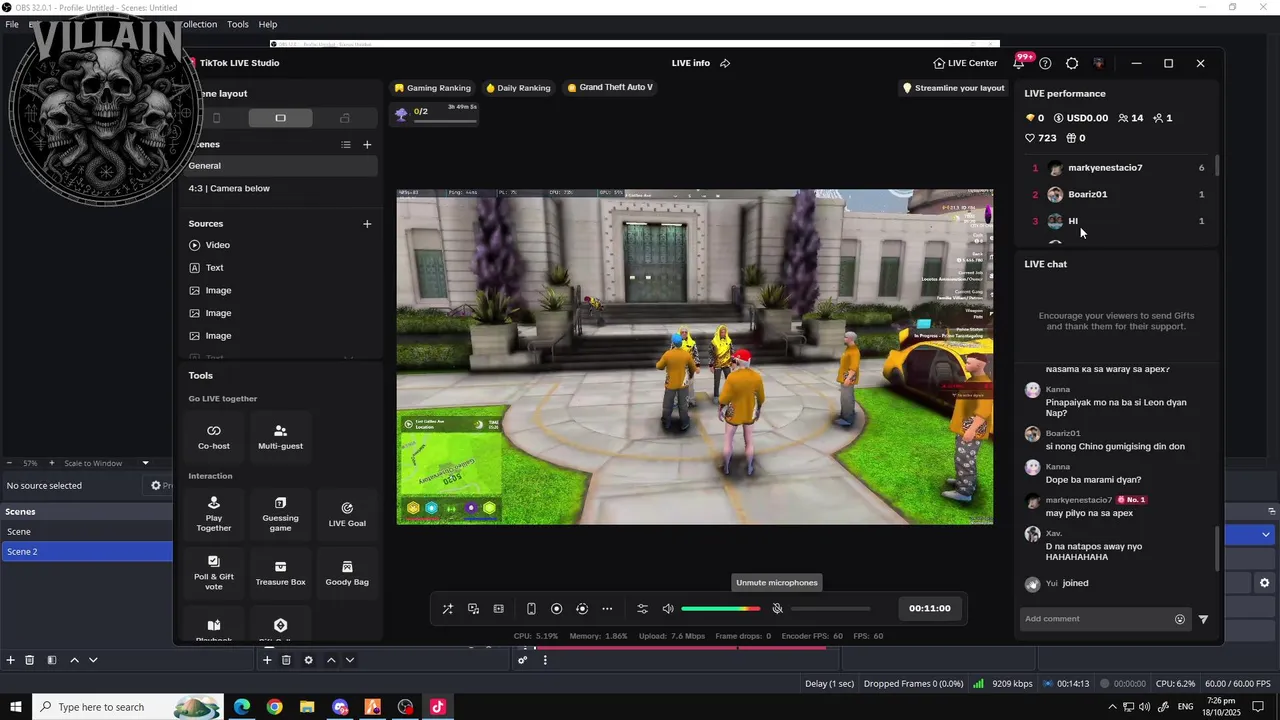Open the help question mark icon
This screenshot has height=720, width=1280.
tap(1045, 63)
